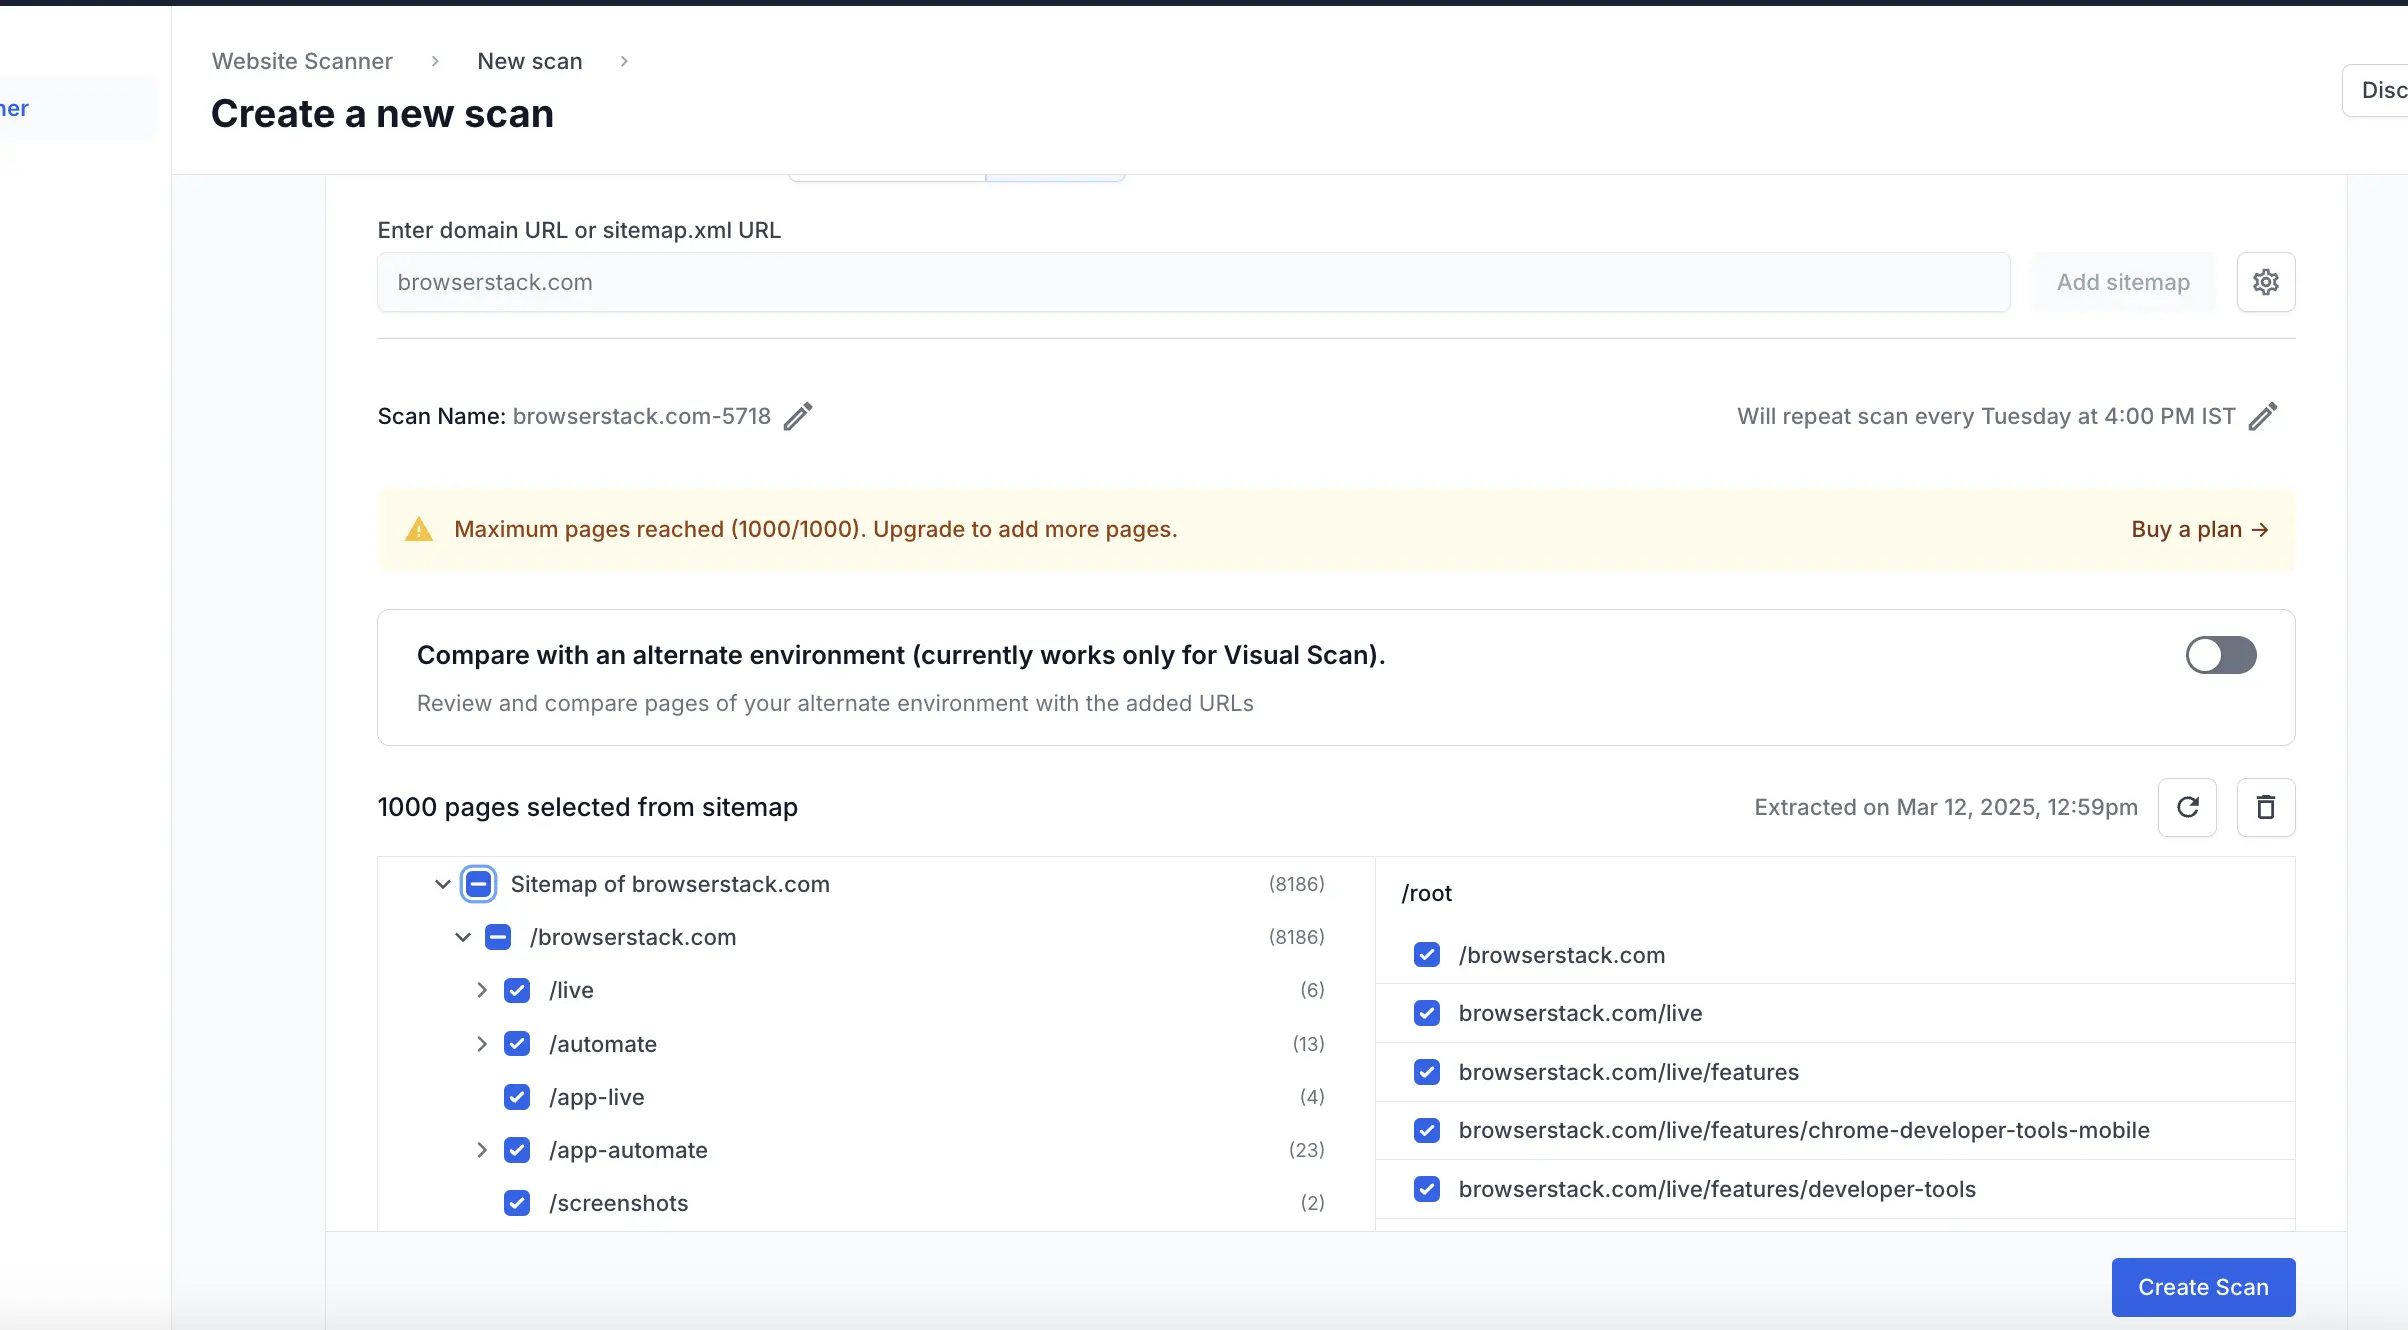The image size is (2408, 1330).
Task: Click the Create Scan button
Action: [2202, 1287]
